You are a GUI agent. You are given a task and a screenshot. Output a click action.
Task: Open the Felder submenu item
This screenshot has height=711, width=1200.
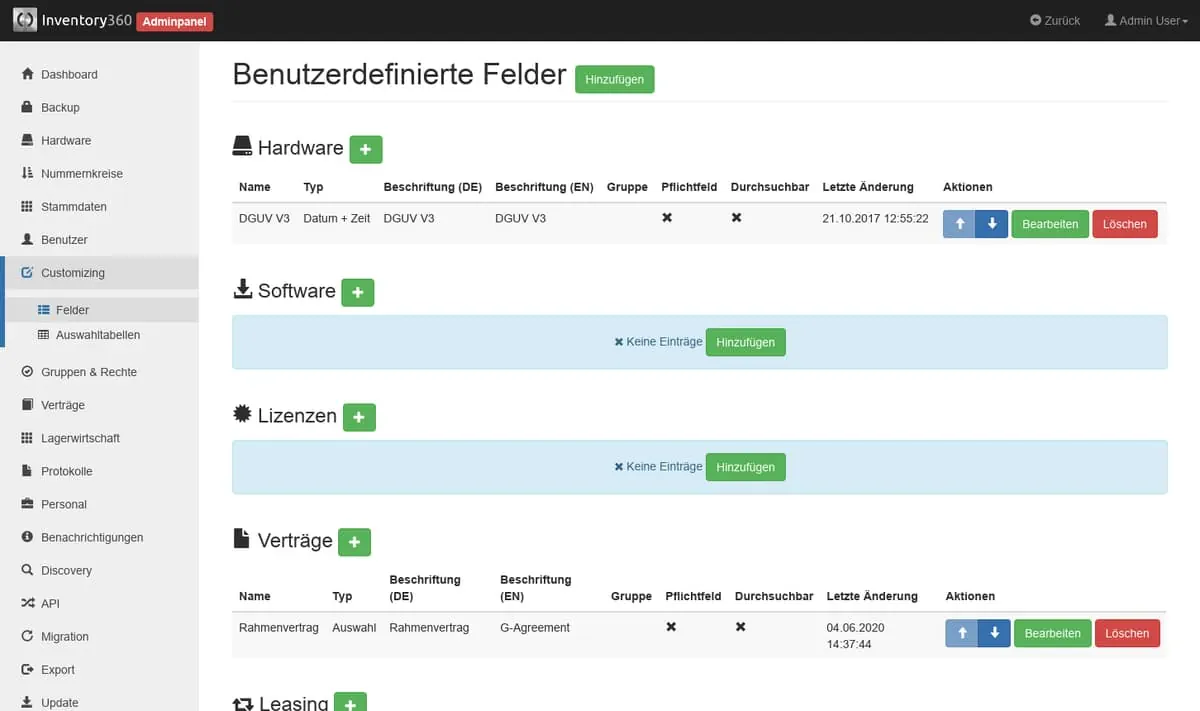[72, 310]
